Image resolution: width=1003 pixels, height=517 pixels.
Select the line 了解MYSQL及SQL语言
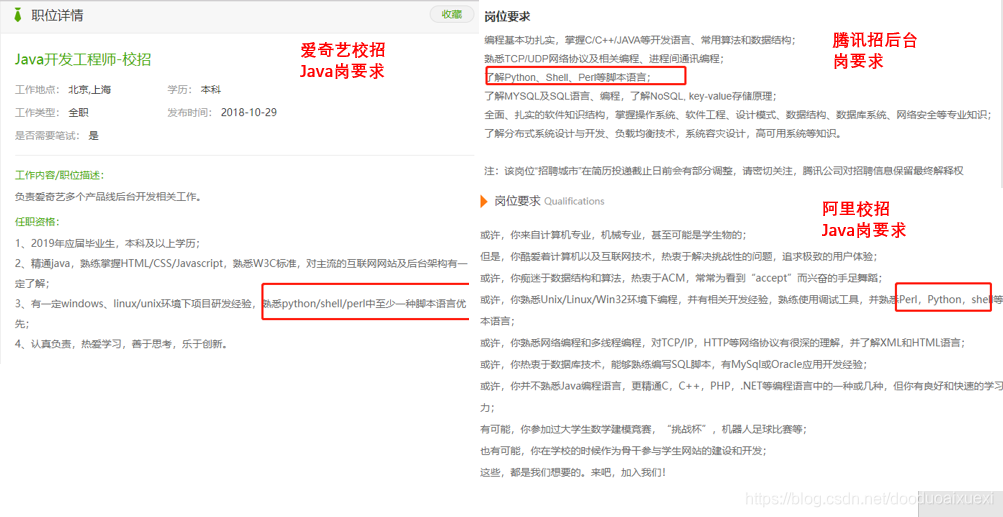pos(630,96)
